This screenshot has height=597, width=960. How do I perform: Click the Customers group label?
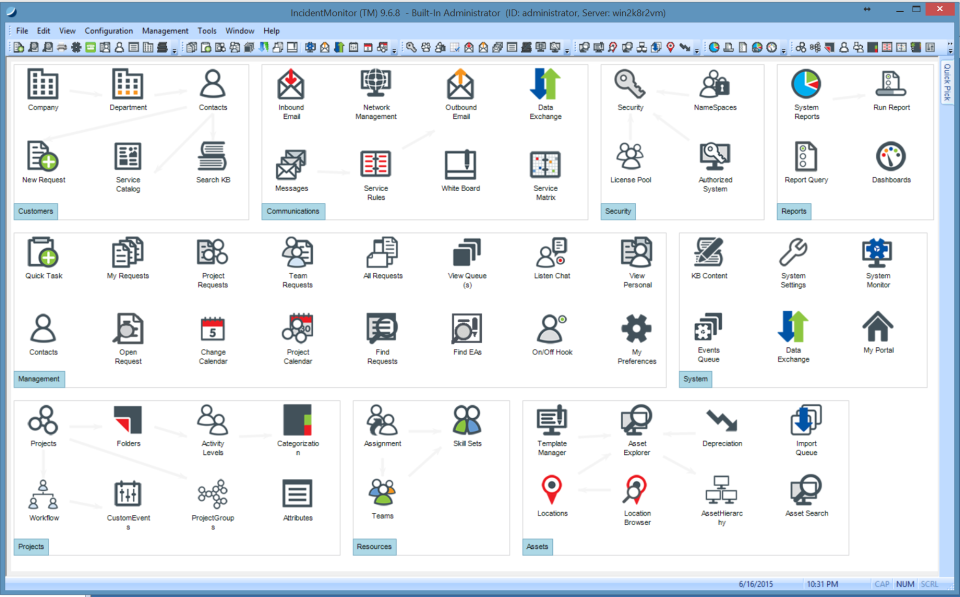click(x=36, y=211)
